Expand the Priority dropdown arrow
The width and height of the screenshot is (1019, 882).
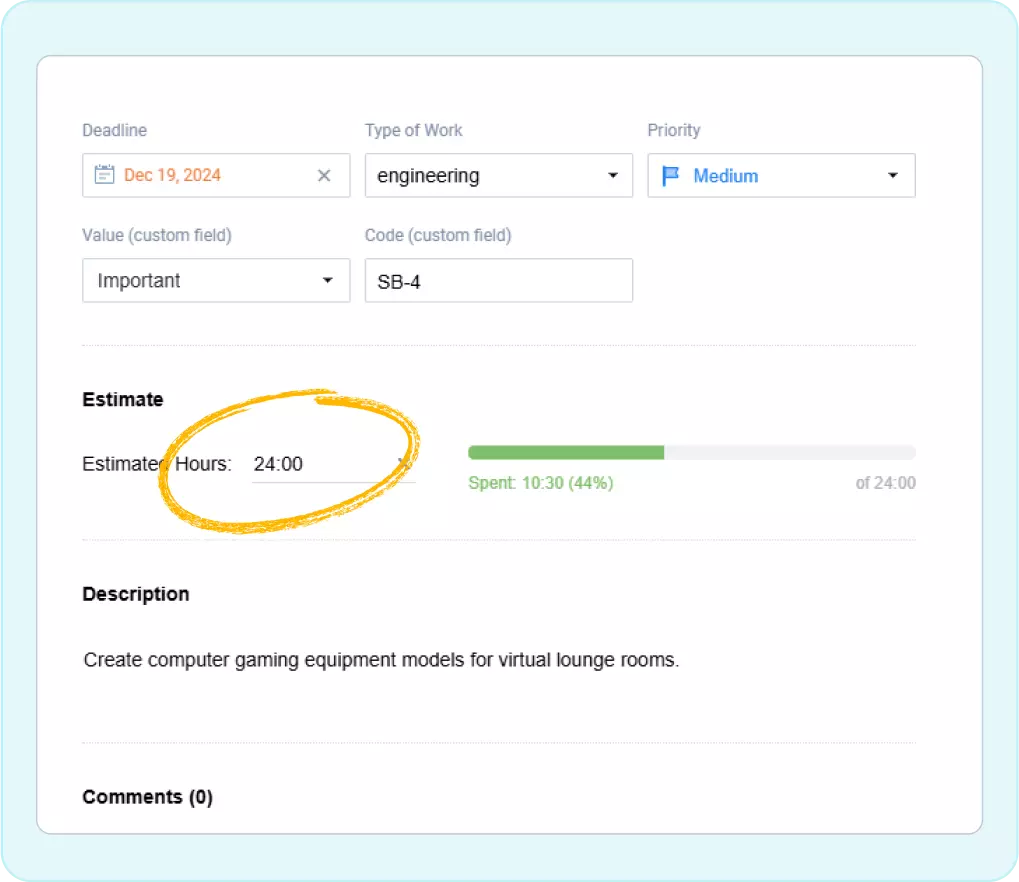click(892, 175)
